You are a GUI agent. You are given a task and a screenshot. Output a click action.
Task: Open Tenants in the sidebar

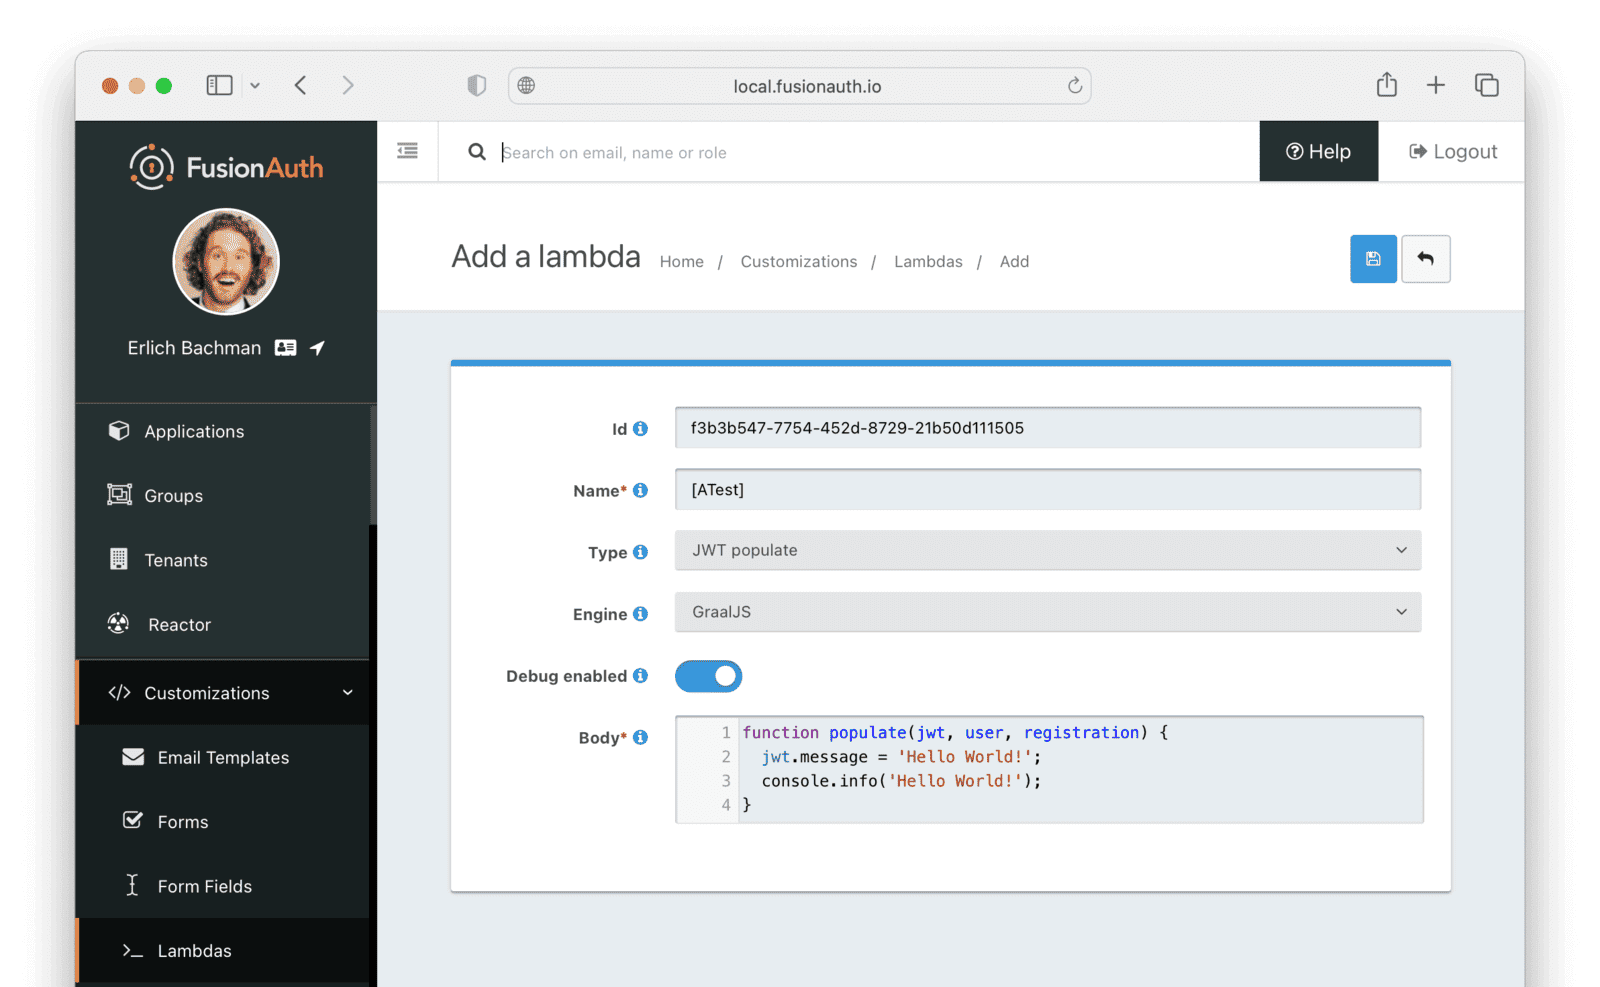223,560
